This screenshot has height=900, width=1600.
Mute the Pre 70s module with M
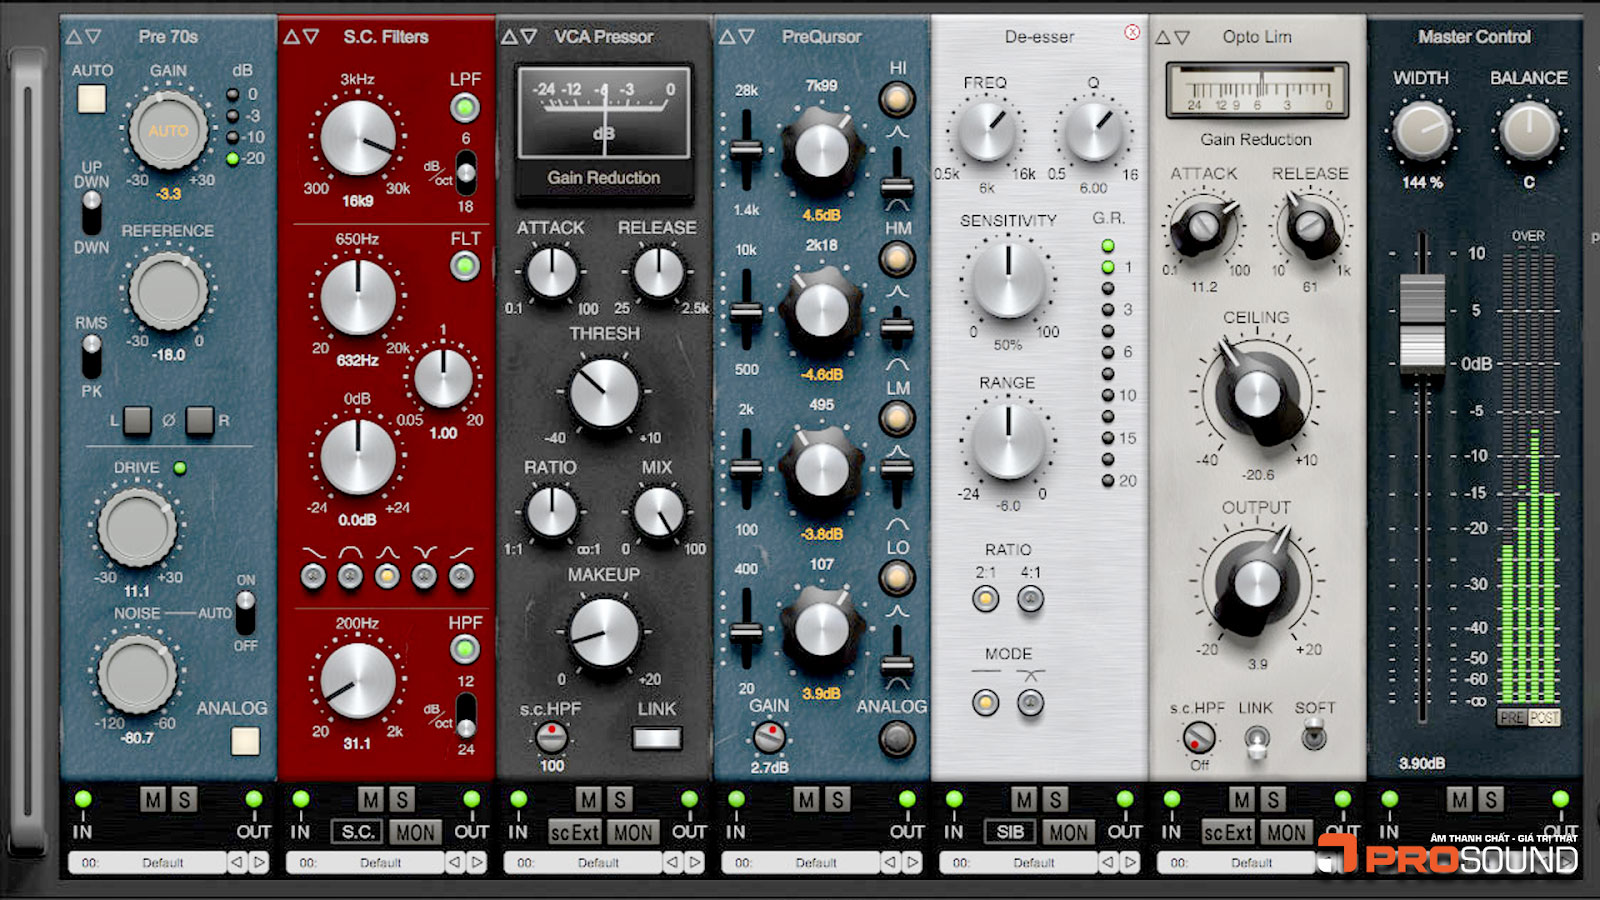coord(152,800)
